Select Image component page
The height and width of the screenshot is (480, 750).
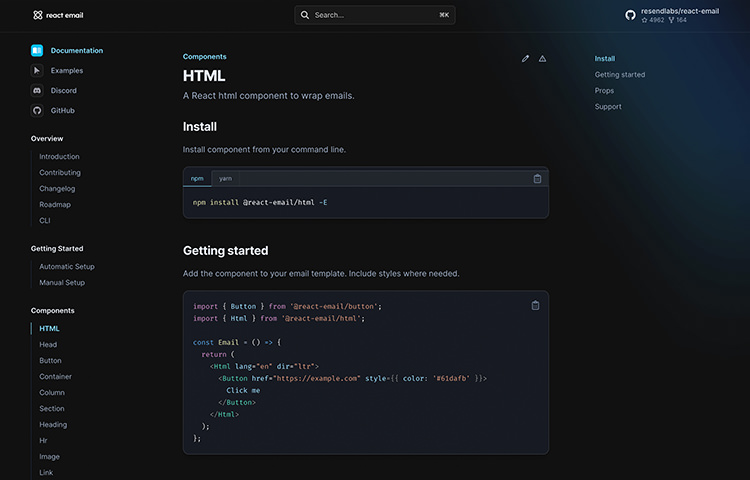pos(49,457)
